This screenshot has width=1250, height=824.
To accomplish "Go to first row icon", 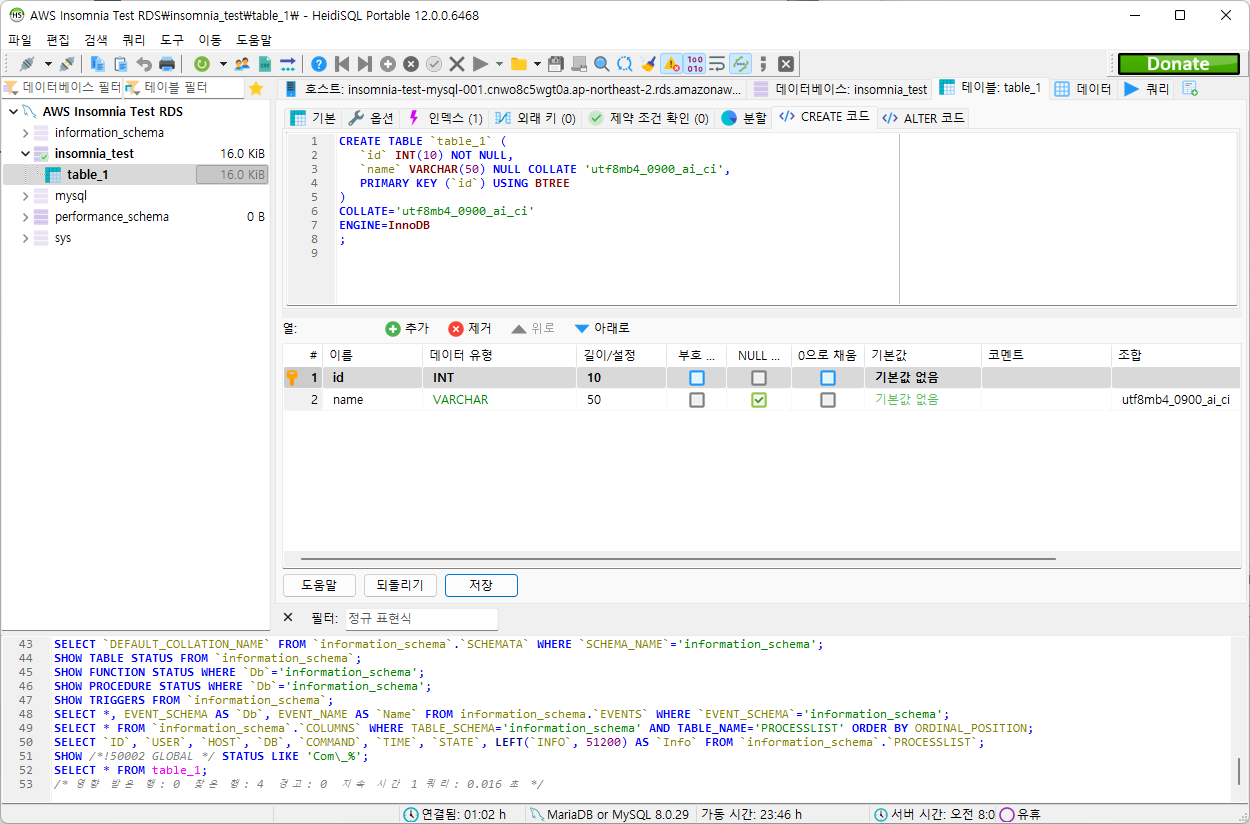I will click(x=342, y=64).
